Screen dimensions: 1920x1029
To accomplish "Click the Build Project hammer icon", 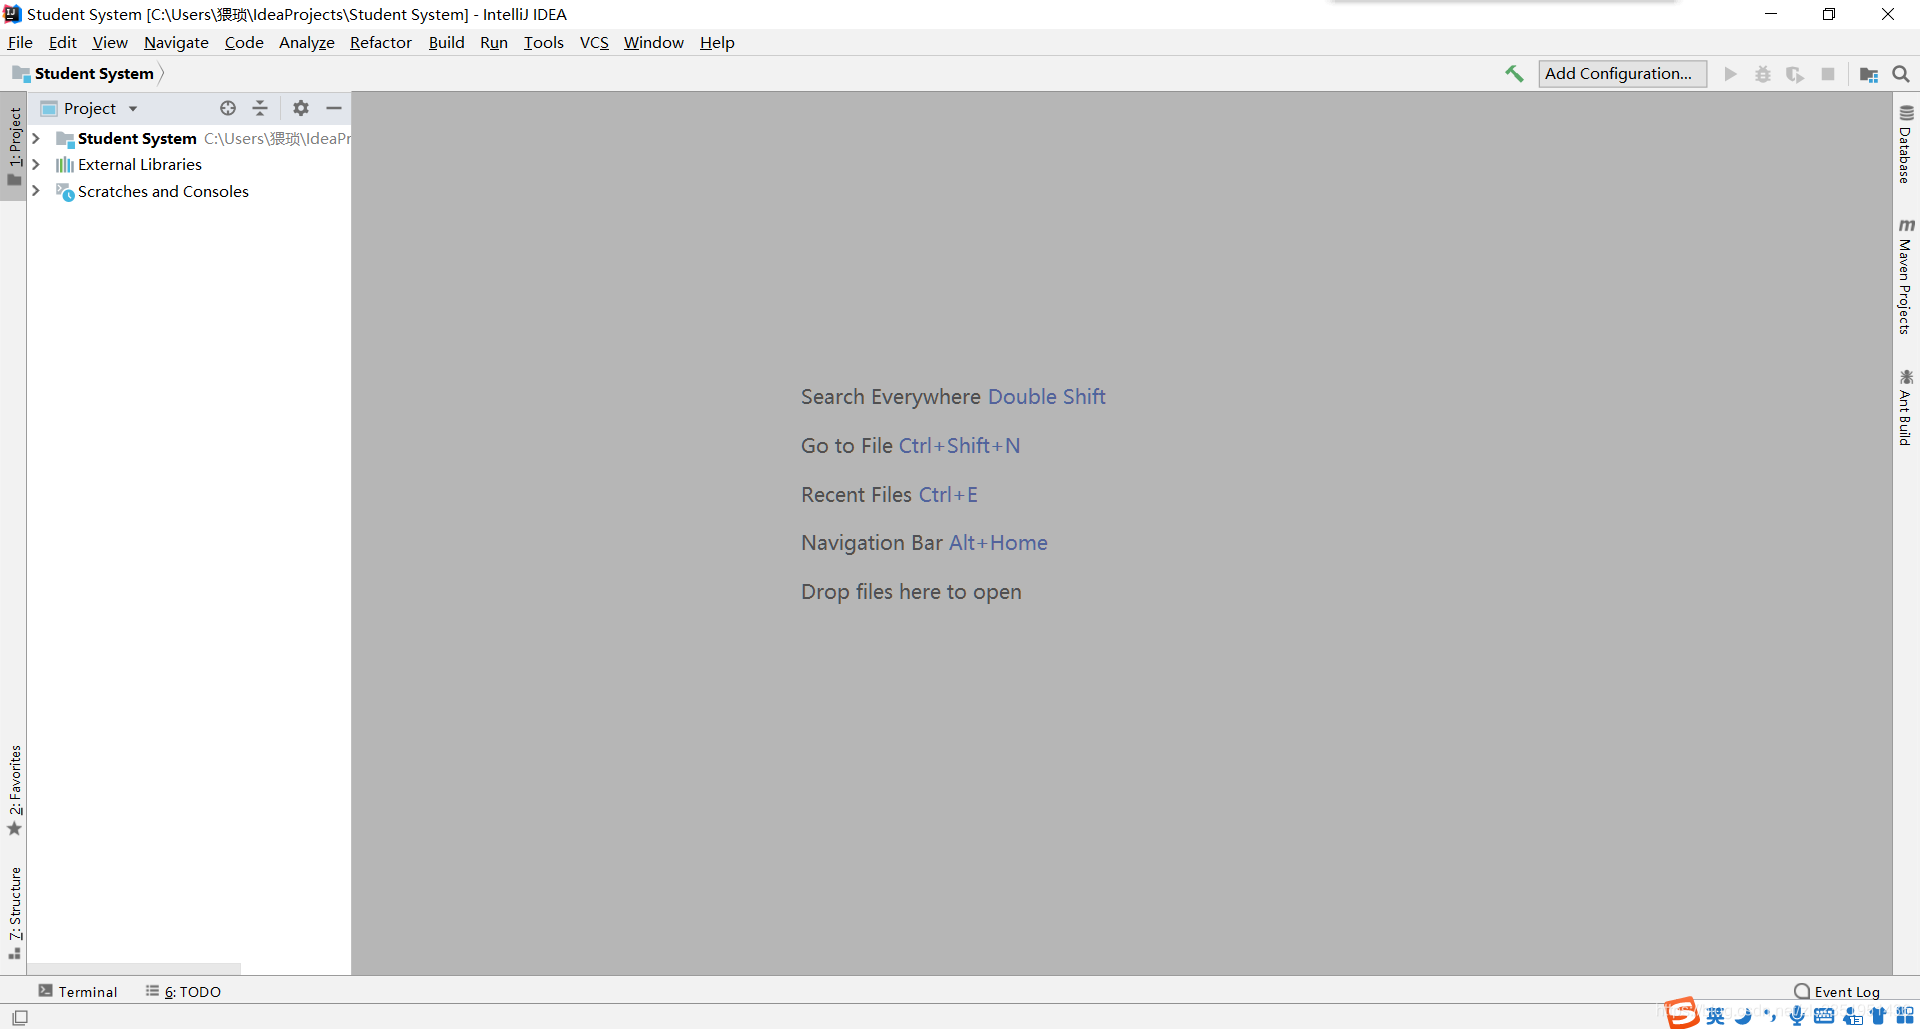I will pos(1514,74).
